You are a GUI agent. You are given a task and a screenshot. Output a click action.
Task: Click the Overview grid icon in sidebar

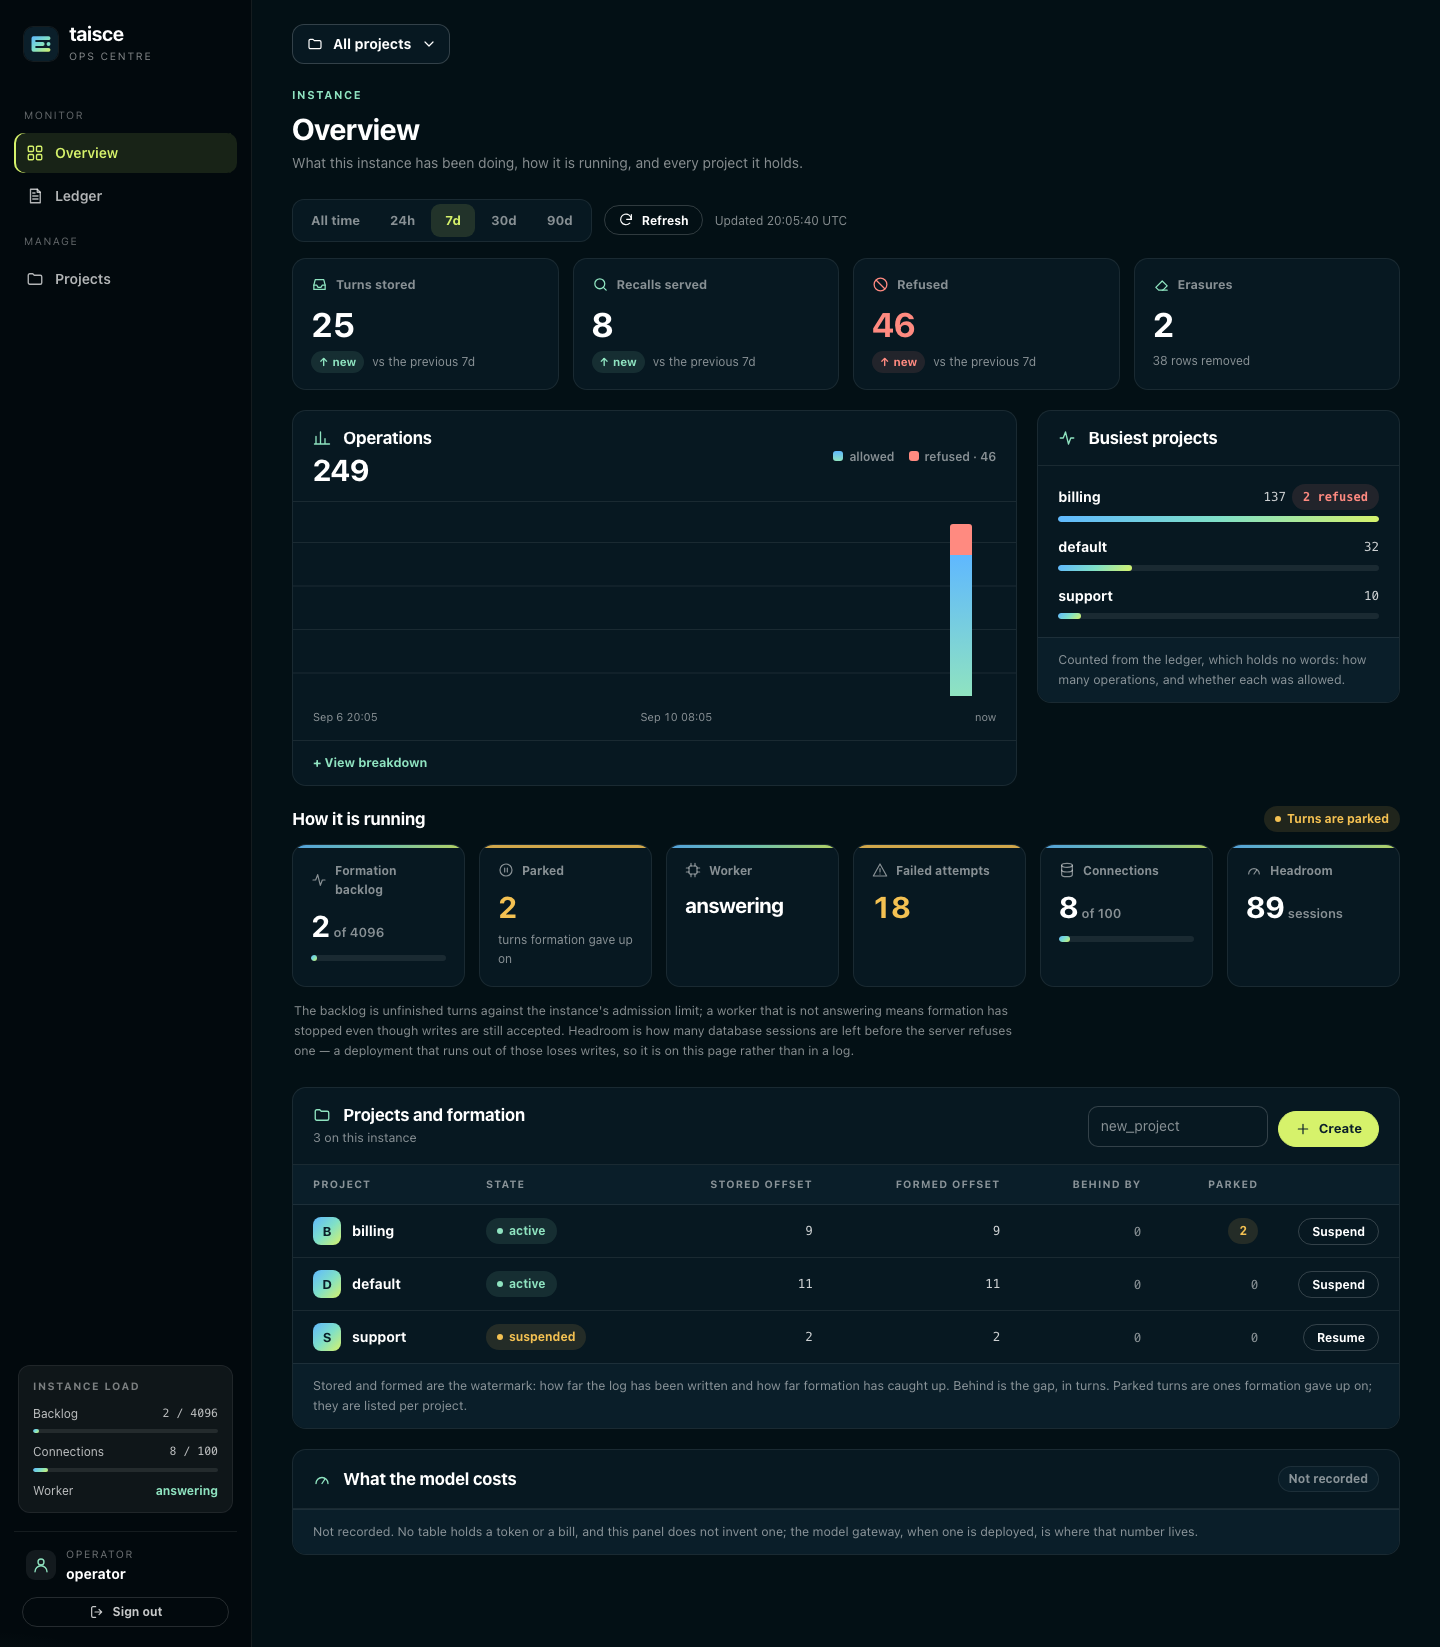(x=35, y=153)
